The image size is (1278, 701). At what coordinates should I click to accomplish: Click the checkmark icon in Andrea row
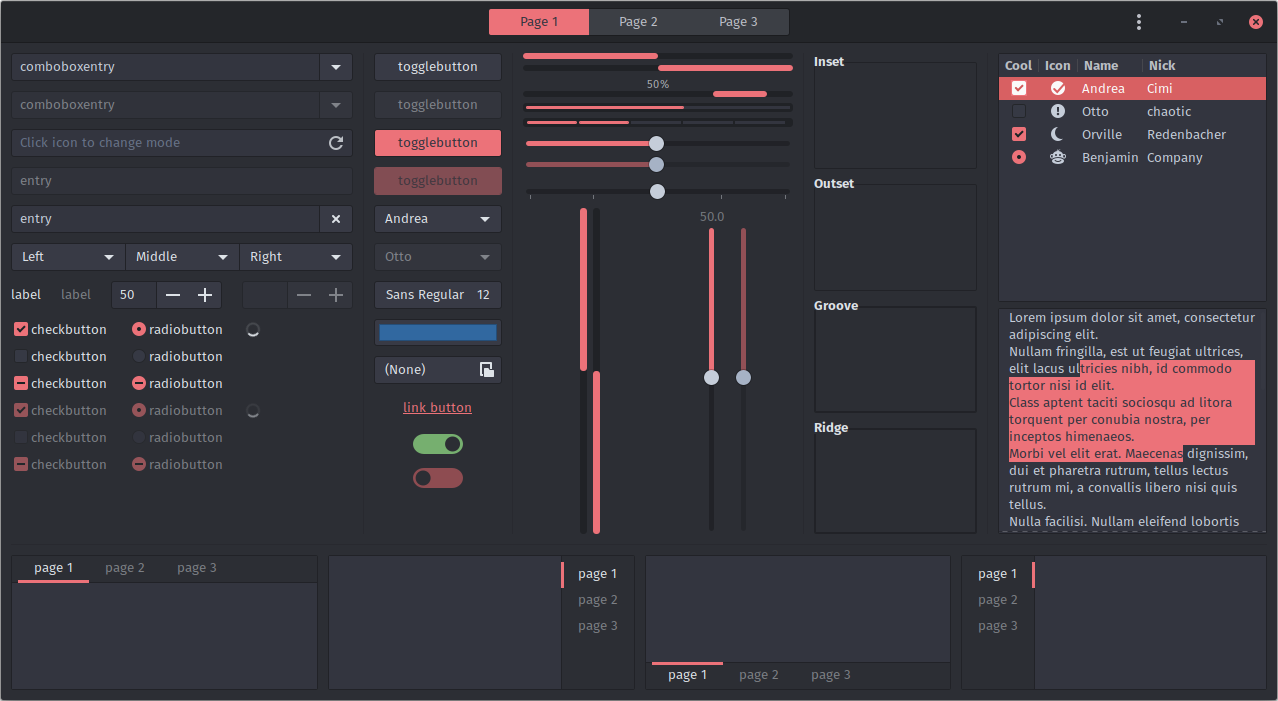(x=1057, y=88)
